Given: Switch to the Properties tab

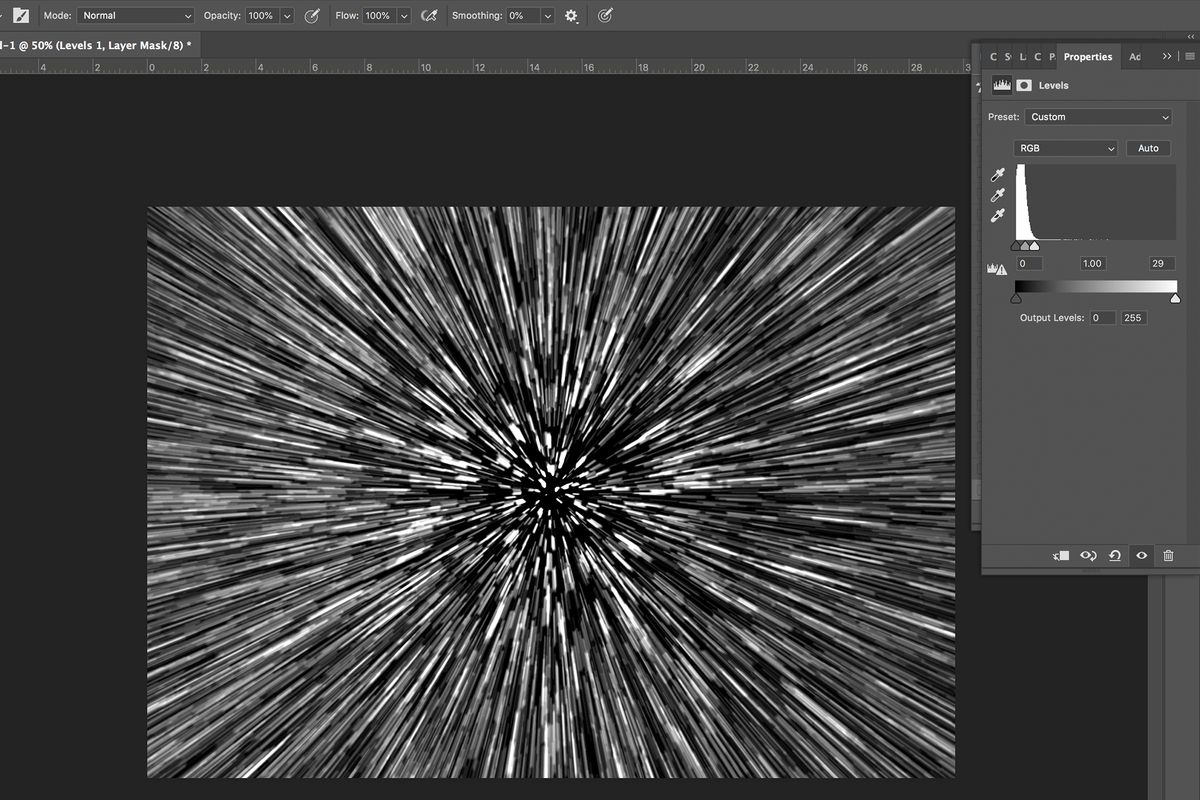Looking at the screenshot, I should 1087,56.
